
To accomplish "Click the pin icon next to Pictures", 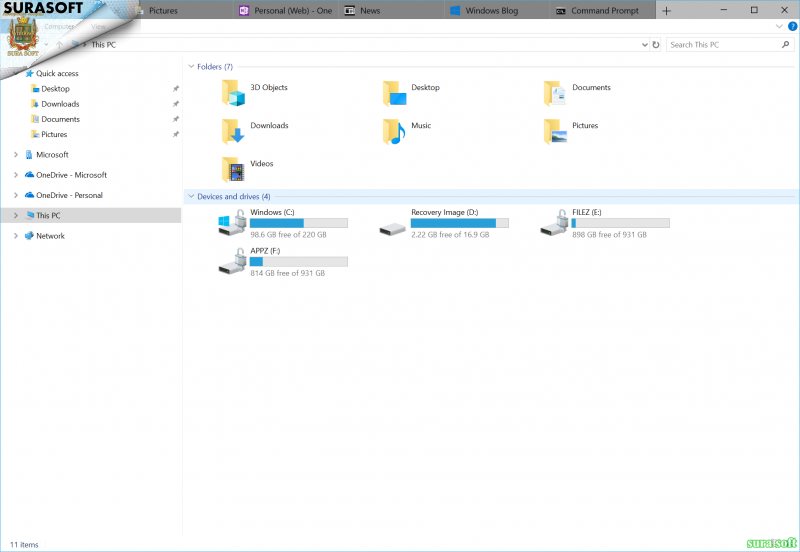I will click(176, 135).
